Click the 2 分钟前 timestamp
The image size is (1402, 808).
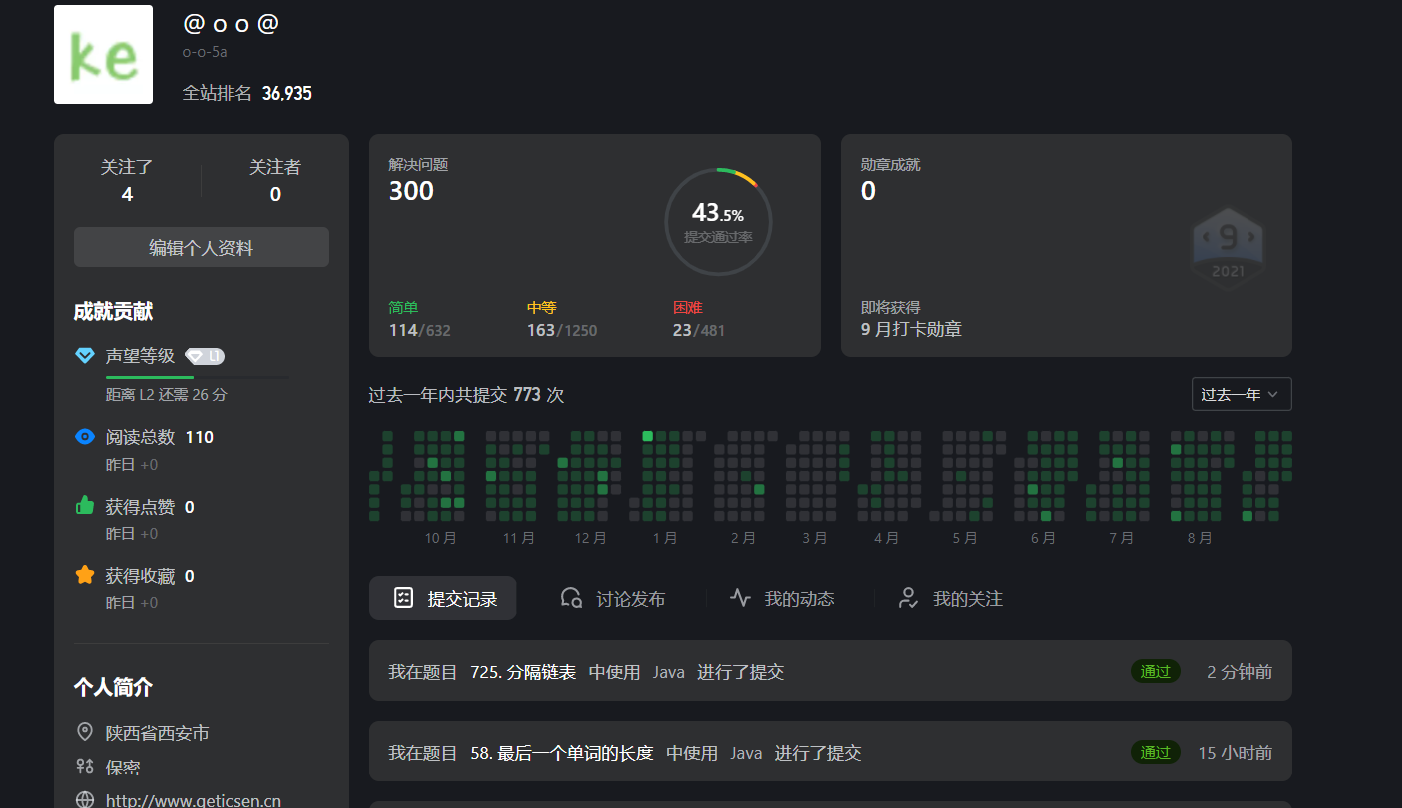click(1239, 672)
